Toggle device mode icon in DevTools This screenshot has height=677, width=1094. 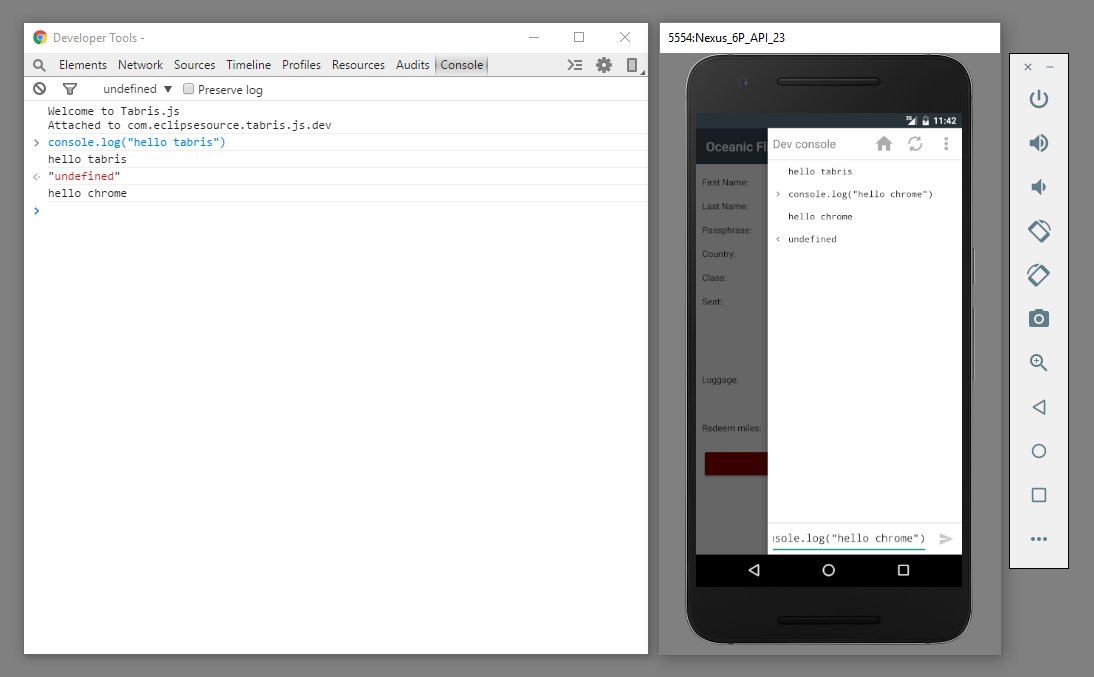[x=632, y=65]
